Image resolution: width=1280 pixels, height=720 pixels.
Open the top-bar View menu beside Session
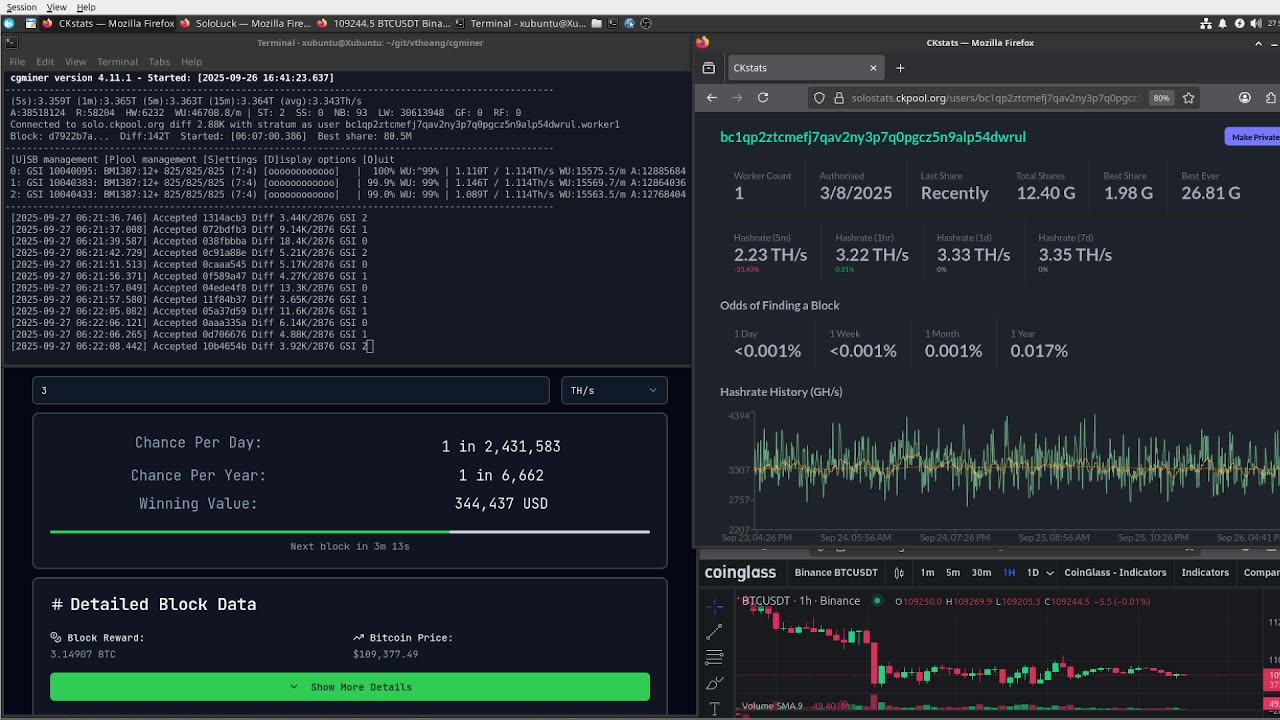point(57,7)
